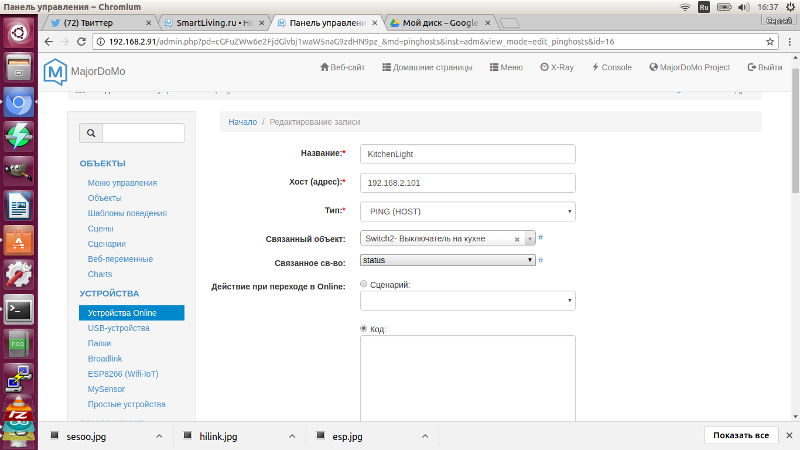Open the Тип PING (HOST) dropdown

(x=467, y=211)
